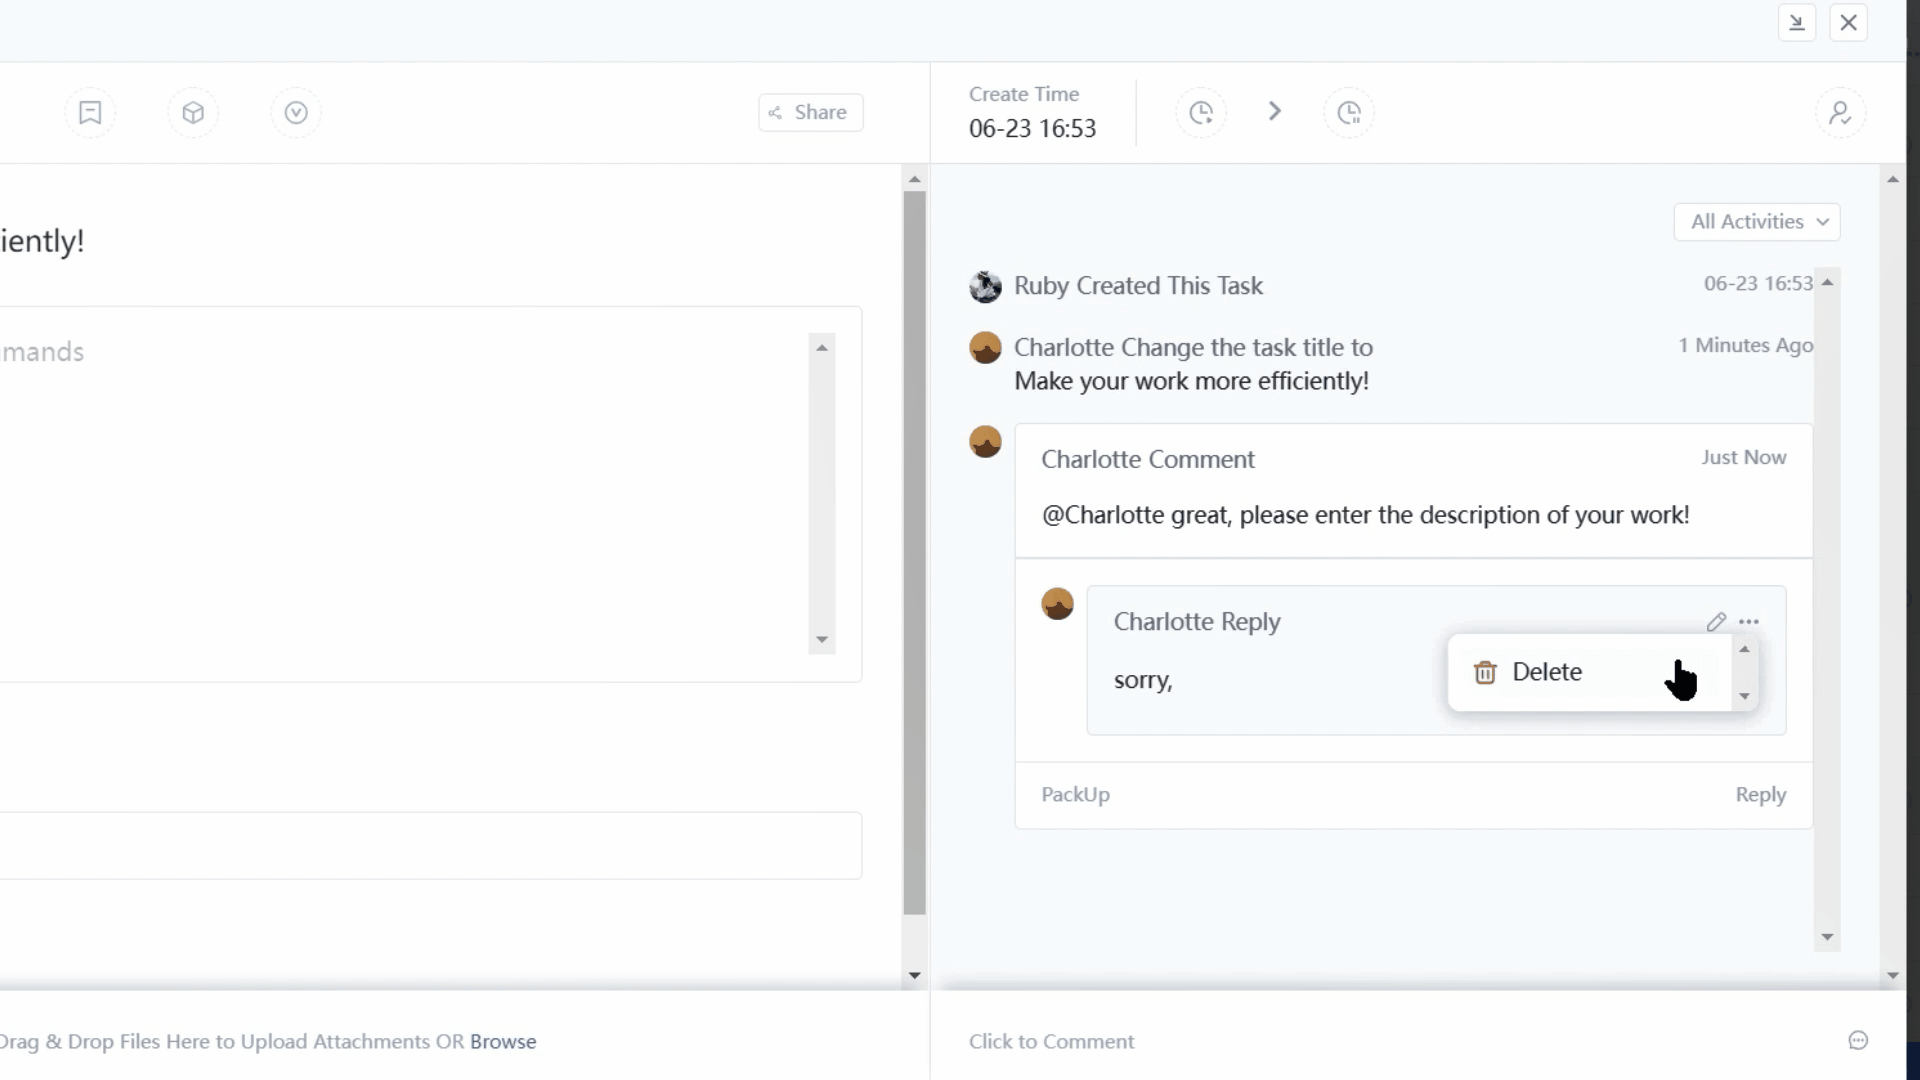Image resolution: width=1920 pixels, height=1080 pixels.
Task: Click the emoji icon in the comment bar
Action: click(x=1858, y=1041)
